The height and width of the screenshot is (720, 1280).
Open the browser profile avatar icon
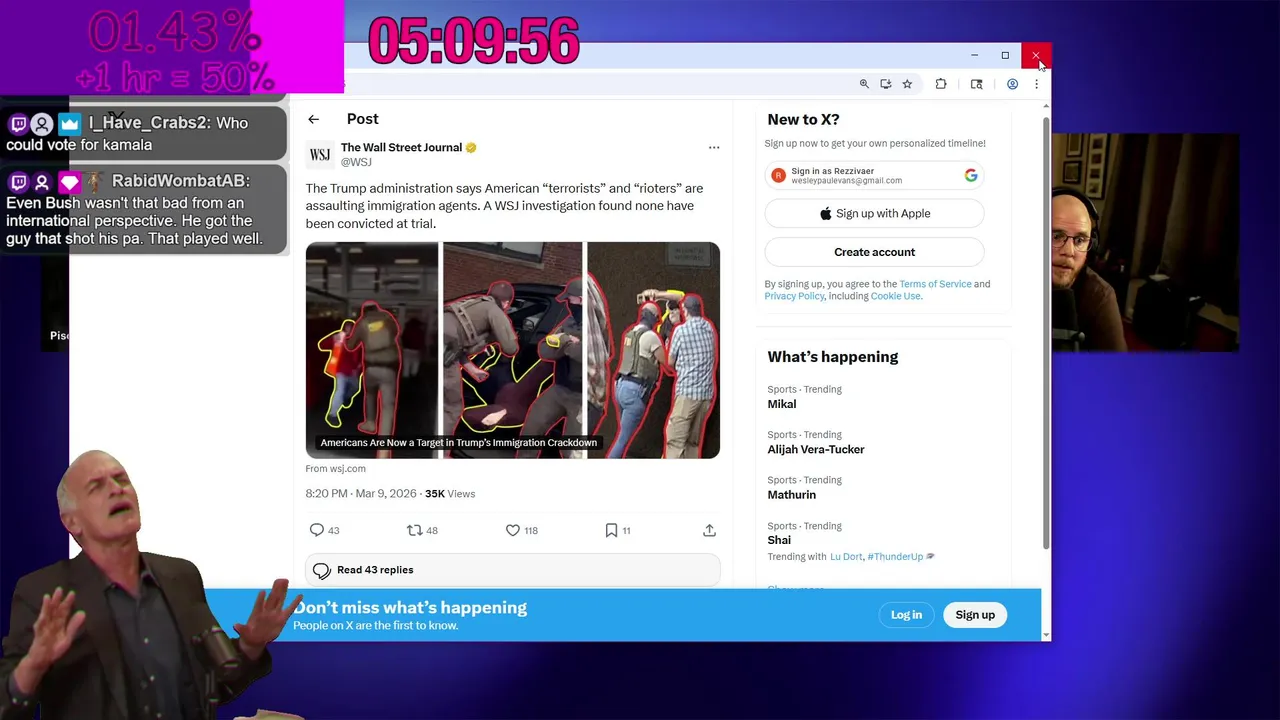(x=1012, y=84)
